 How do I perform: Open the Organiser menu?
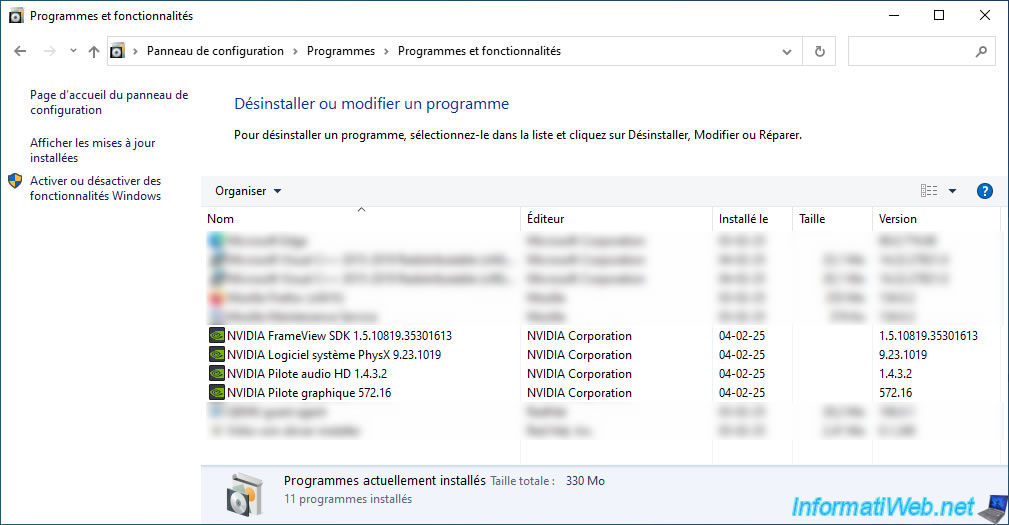pos(248,191)
